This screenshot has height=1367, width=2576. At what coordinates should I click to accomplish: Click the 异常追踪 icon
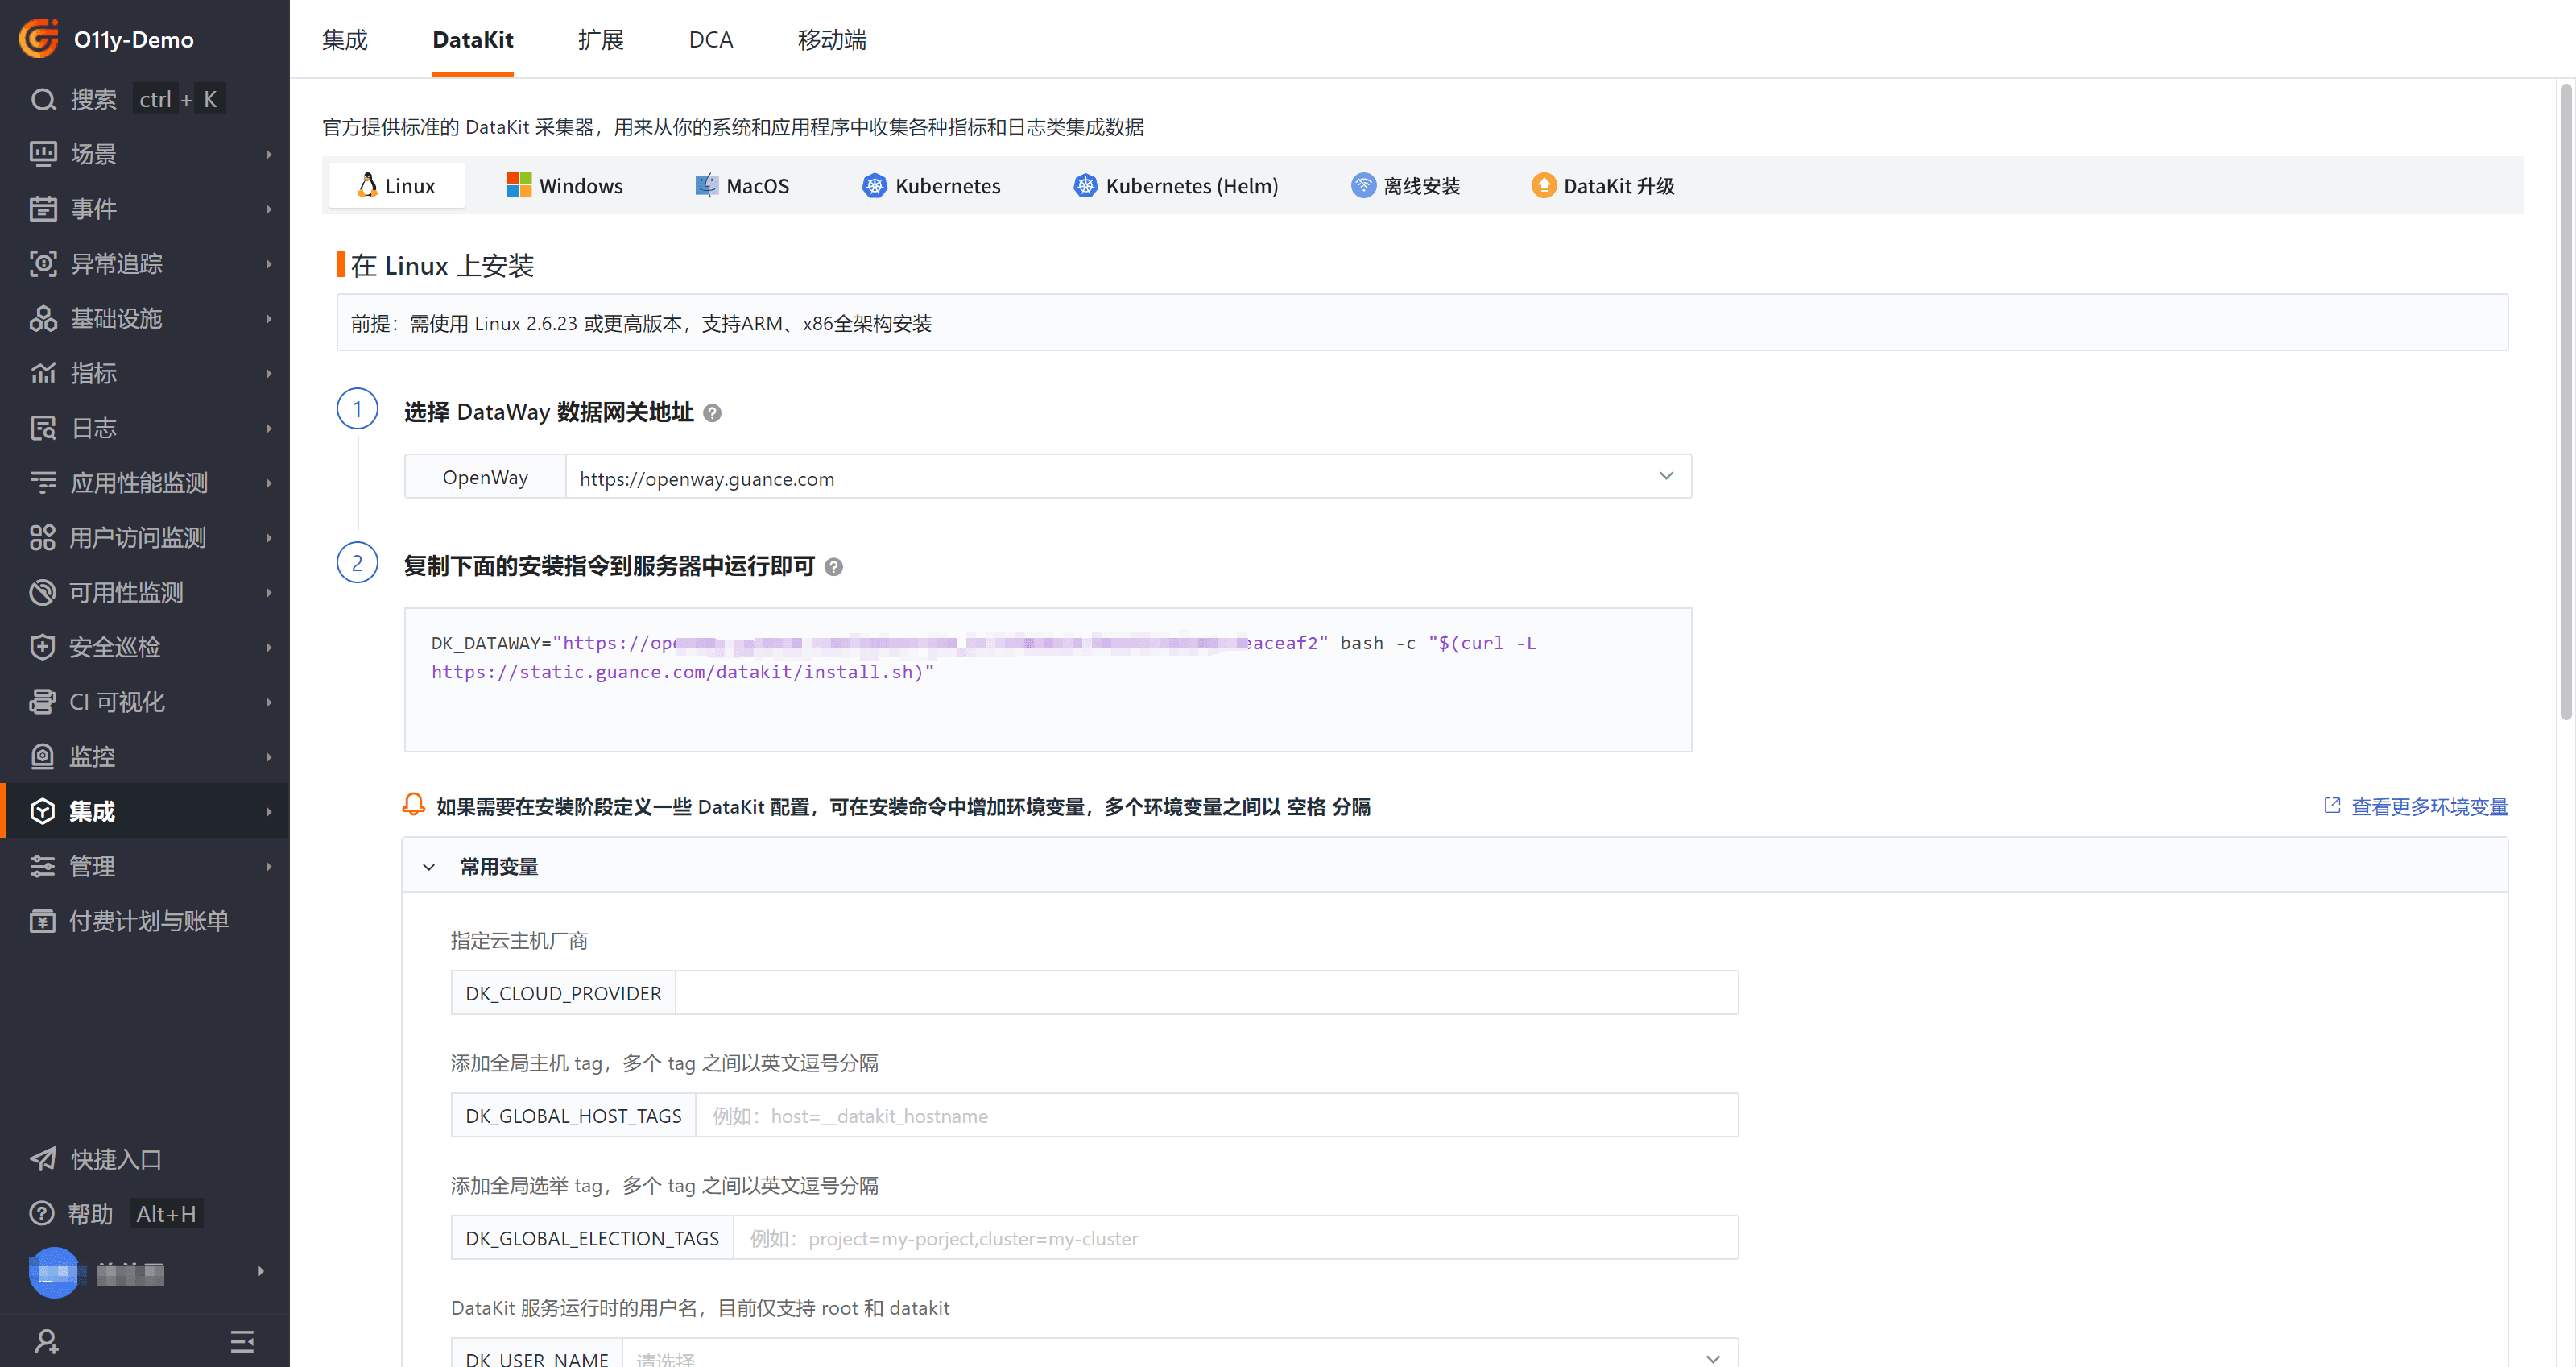[43, 264]
